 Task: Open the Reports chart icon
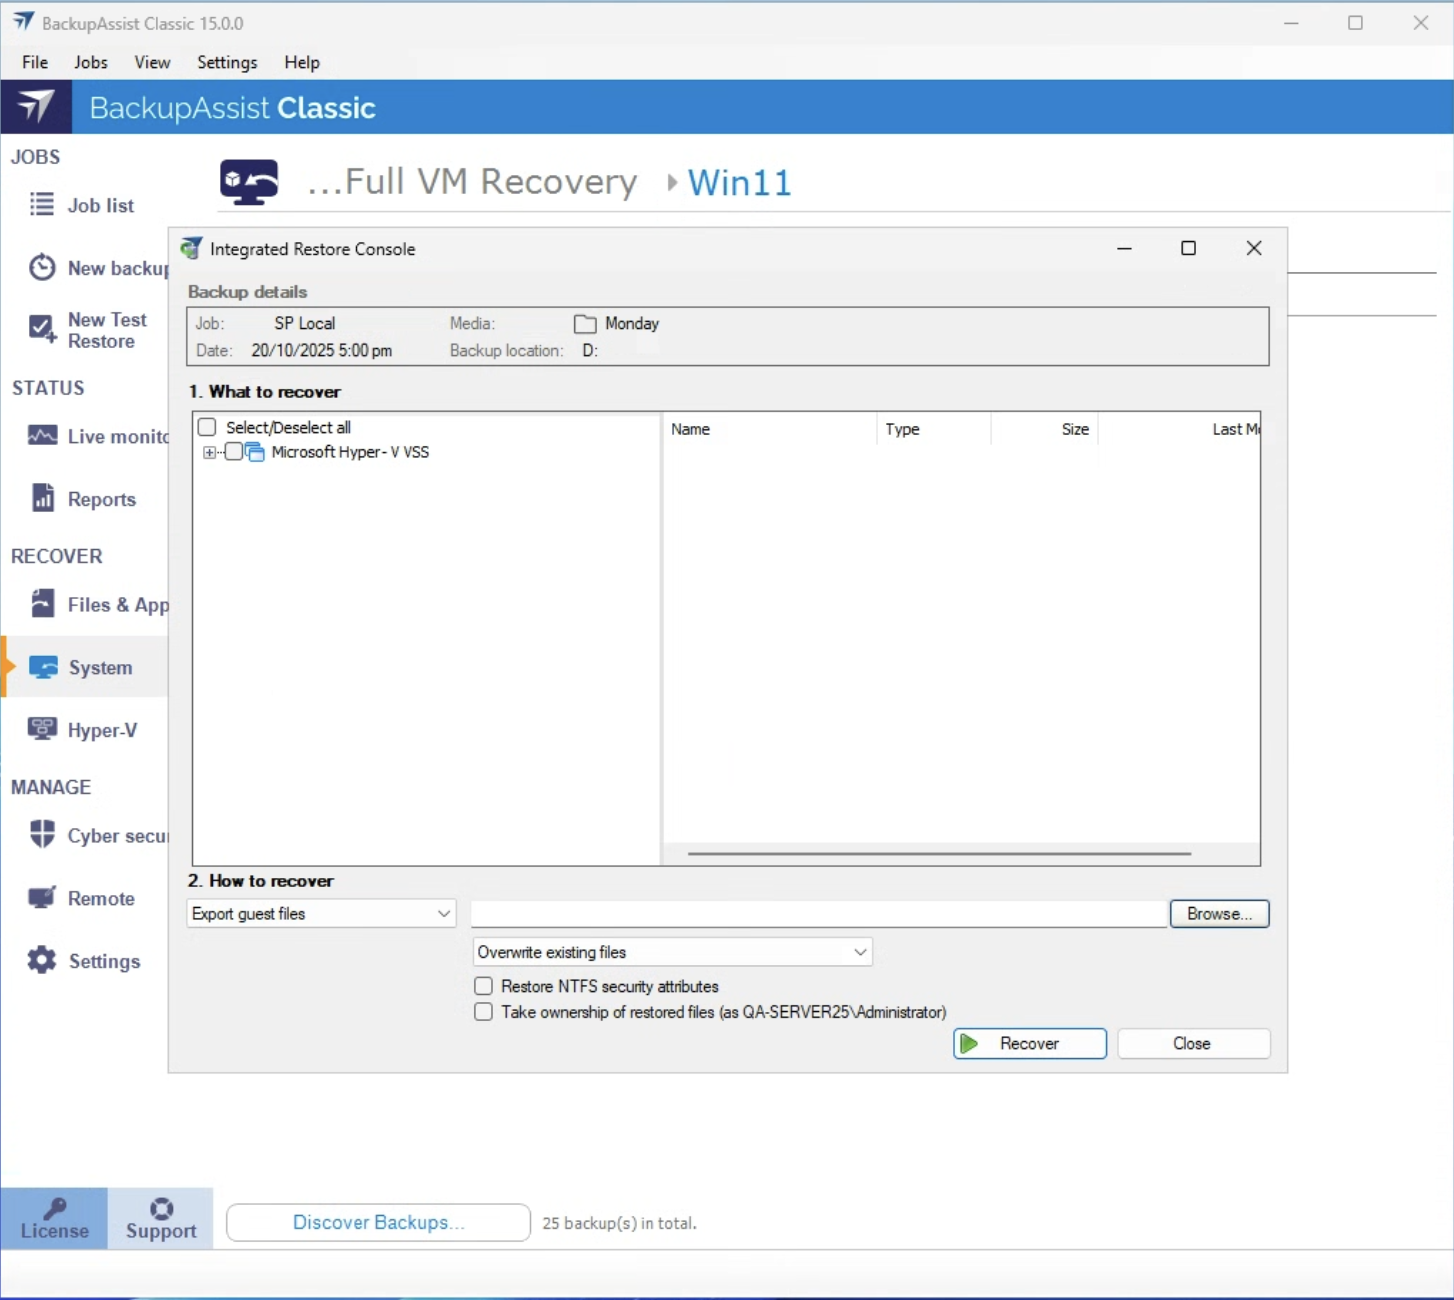43,498
